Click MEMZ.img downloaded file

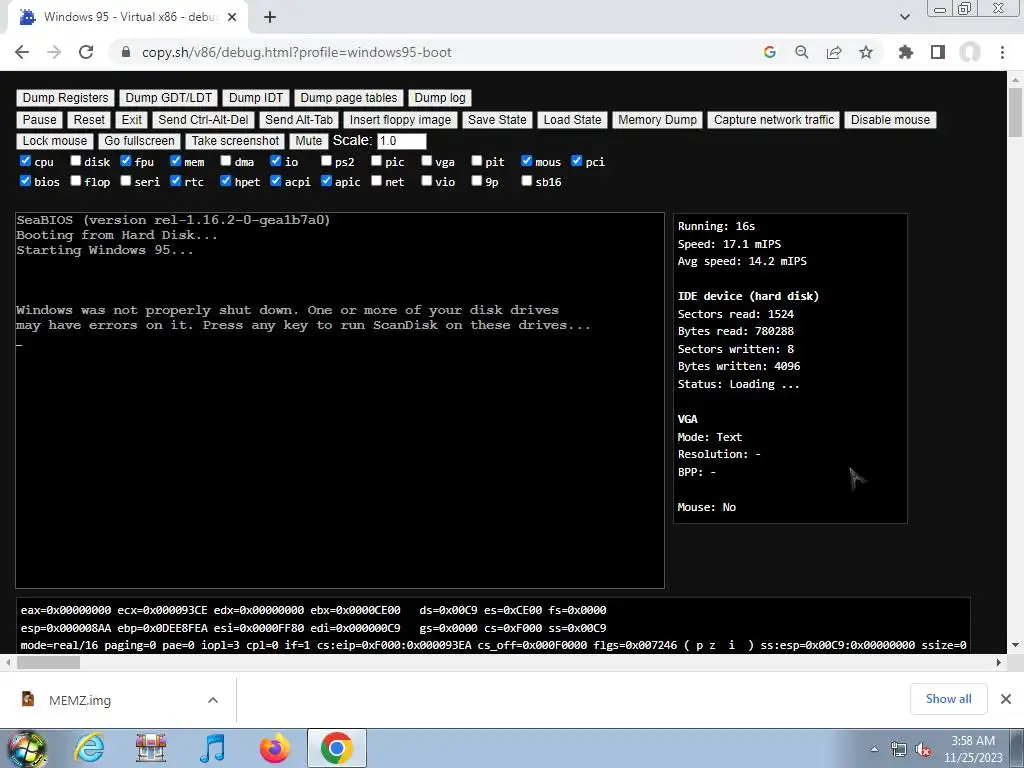[80, 700]
